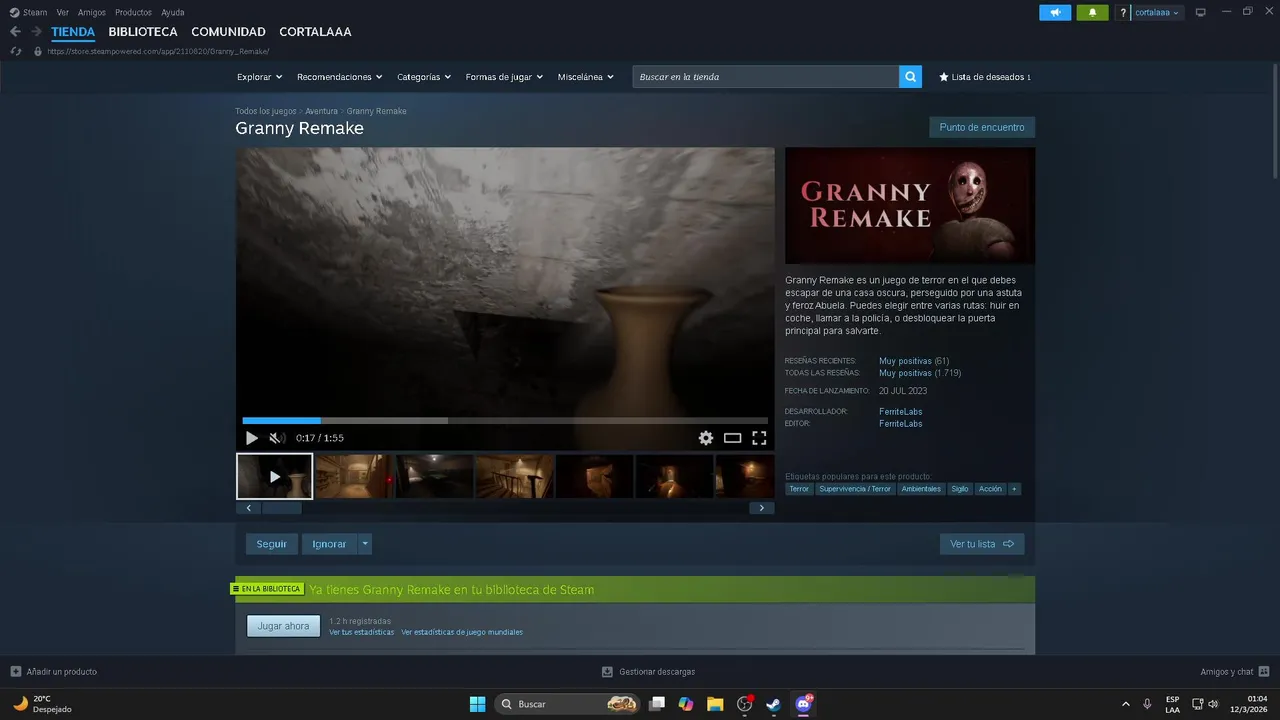Open Windows Start menu
The height and width of the screenshot is (720, 1280).
click(x=477, y=704)
